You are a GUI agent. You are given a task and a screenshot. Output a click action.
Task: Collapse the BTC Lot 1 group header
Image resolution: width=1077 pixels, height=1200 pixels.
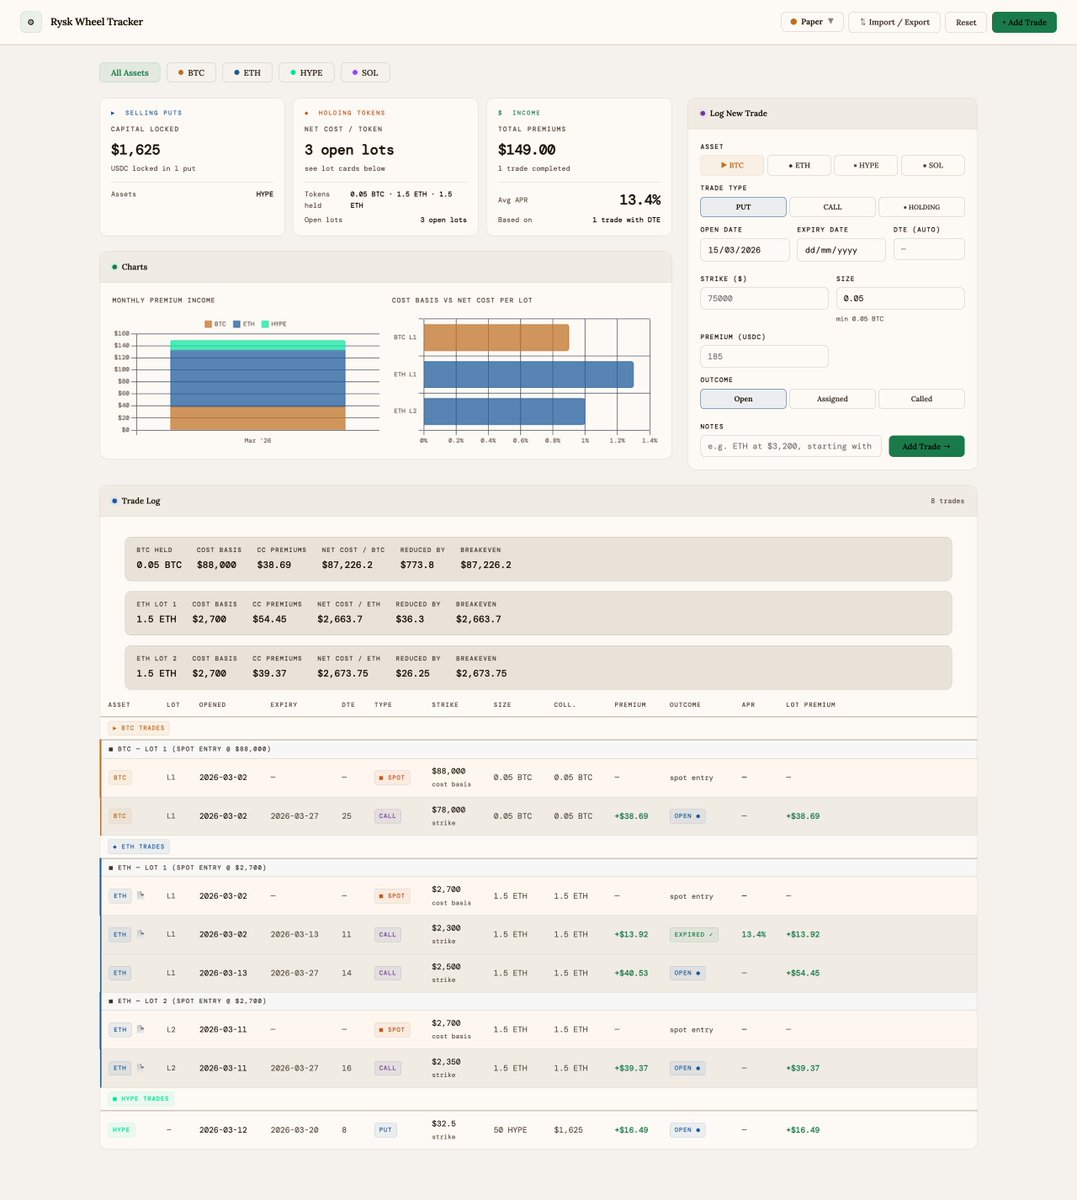[538, 749]
